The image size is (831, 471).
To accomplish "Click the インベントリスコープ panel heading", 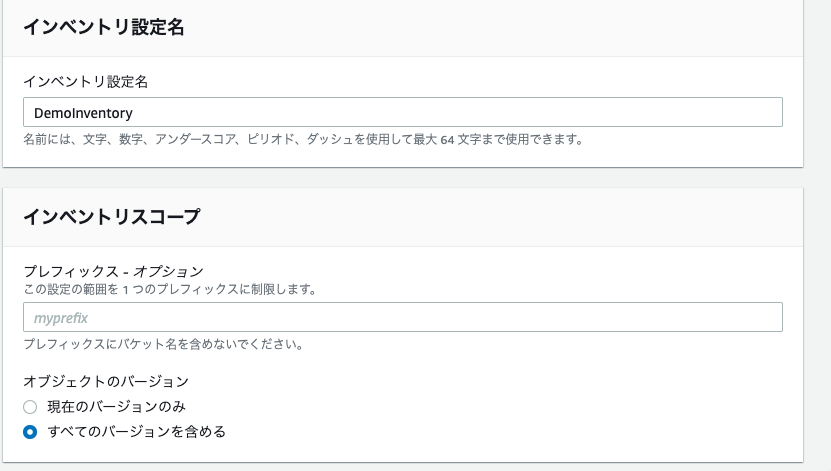I will pos(112,216).
